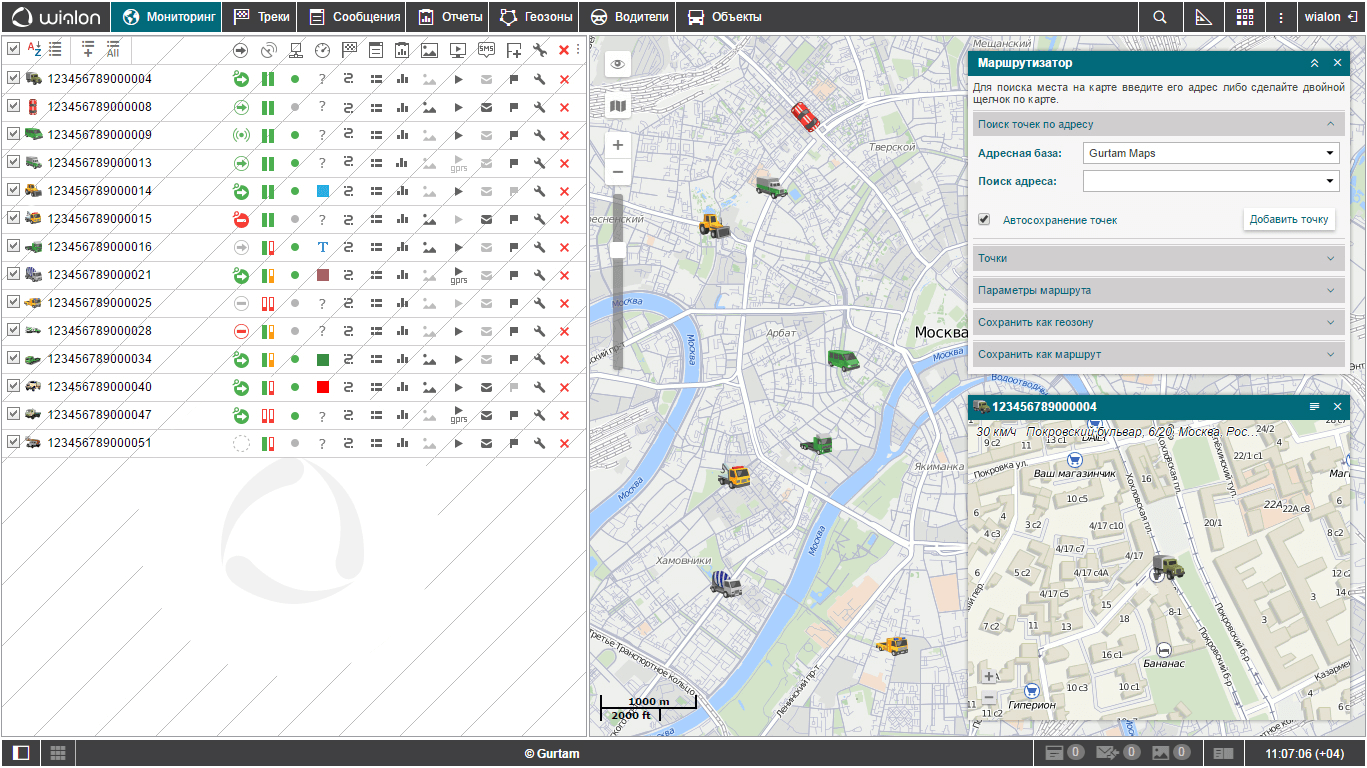Screen dimensions: 1367x768
Task: Click the Поиск адреса input field
Action: (x=1200, y=181)
